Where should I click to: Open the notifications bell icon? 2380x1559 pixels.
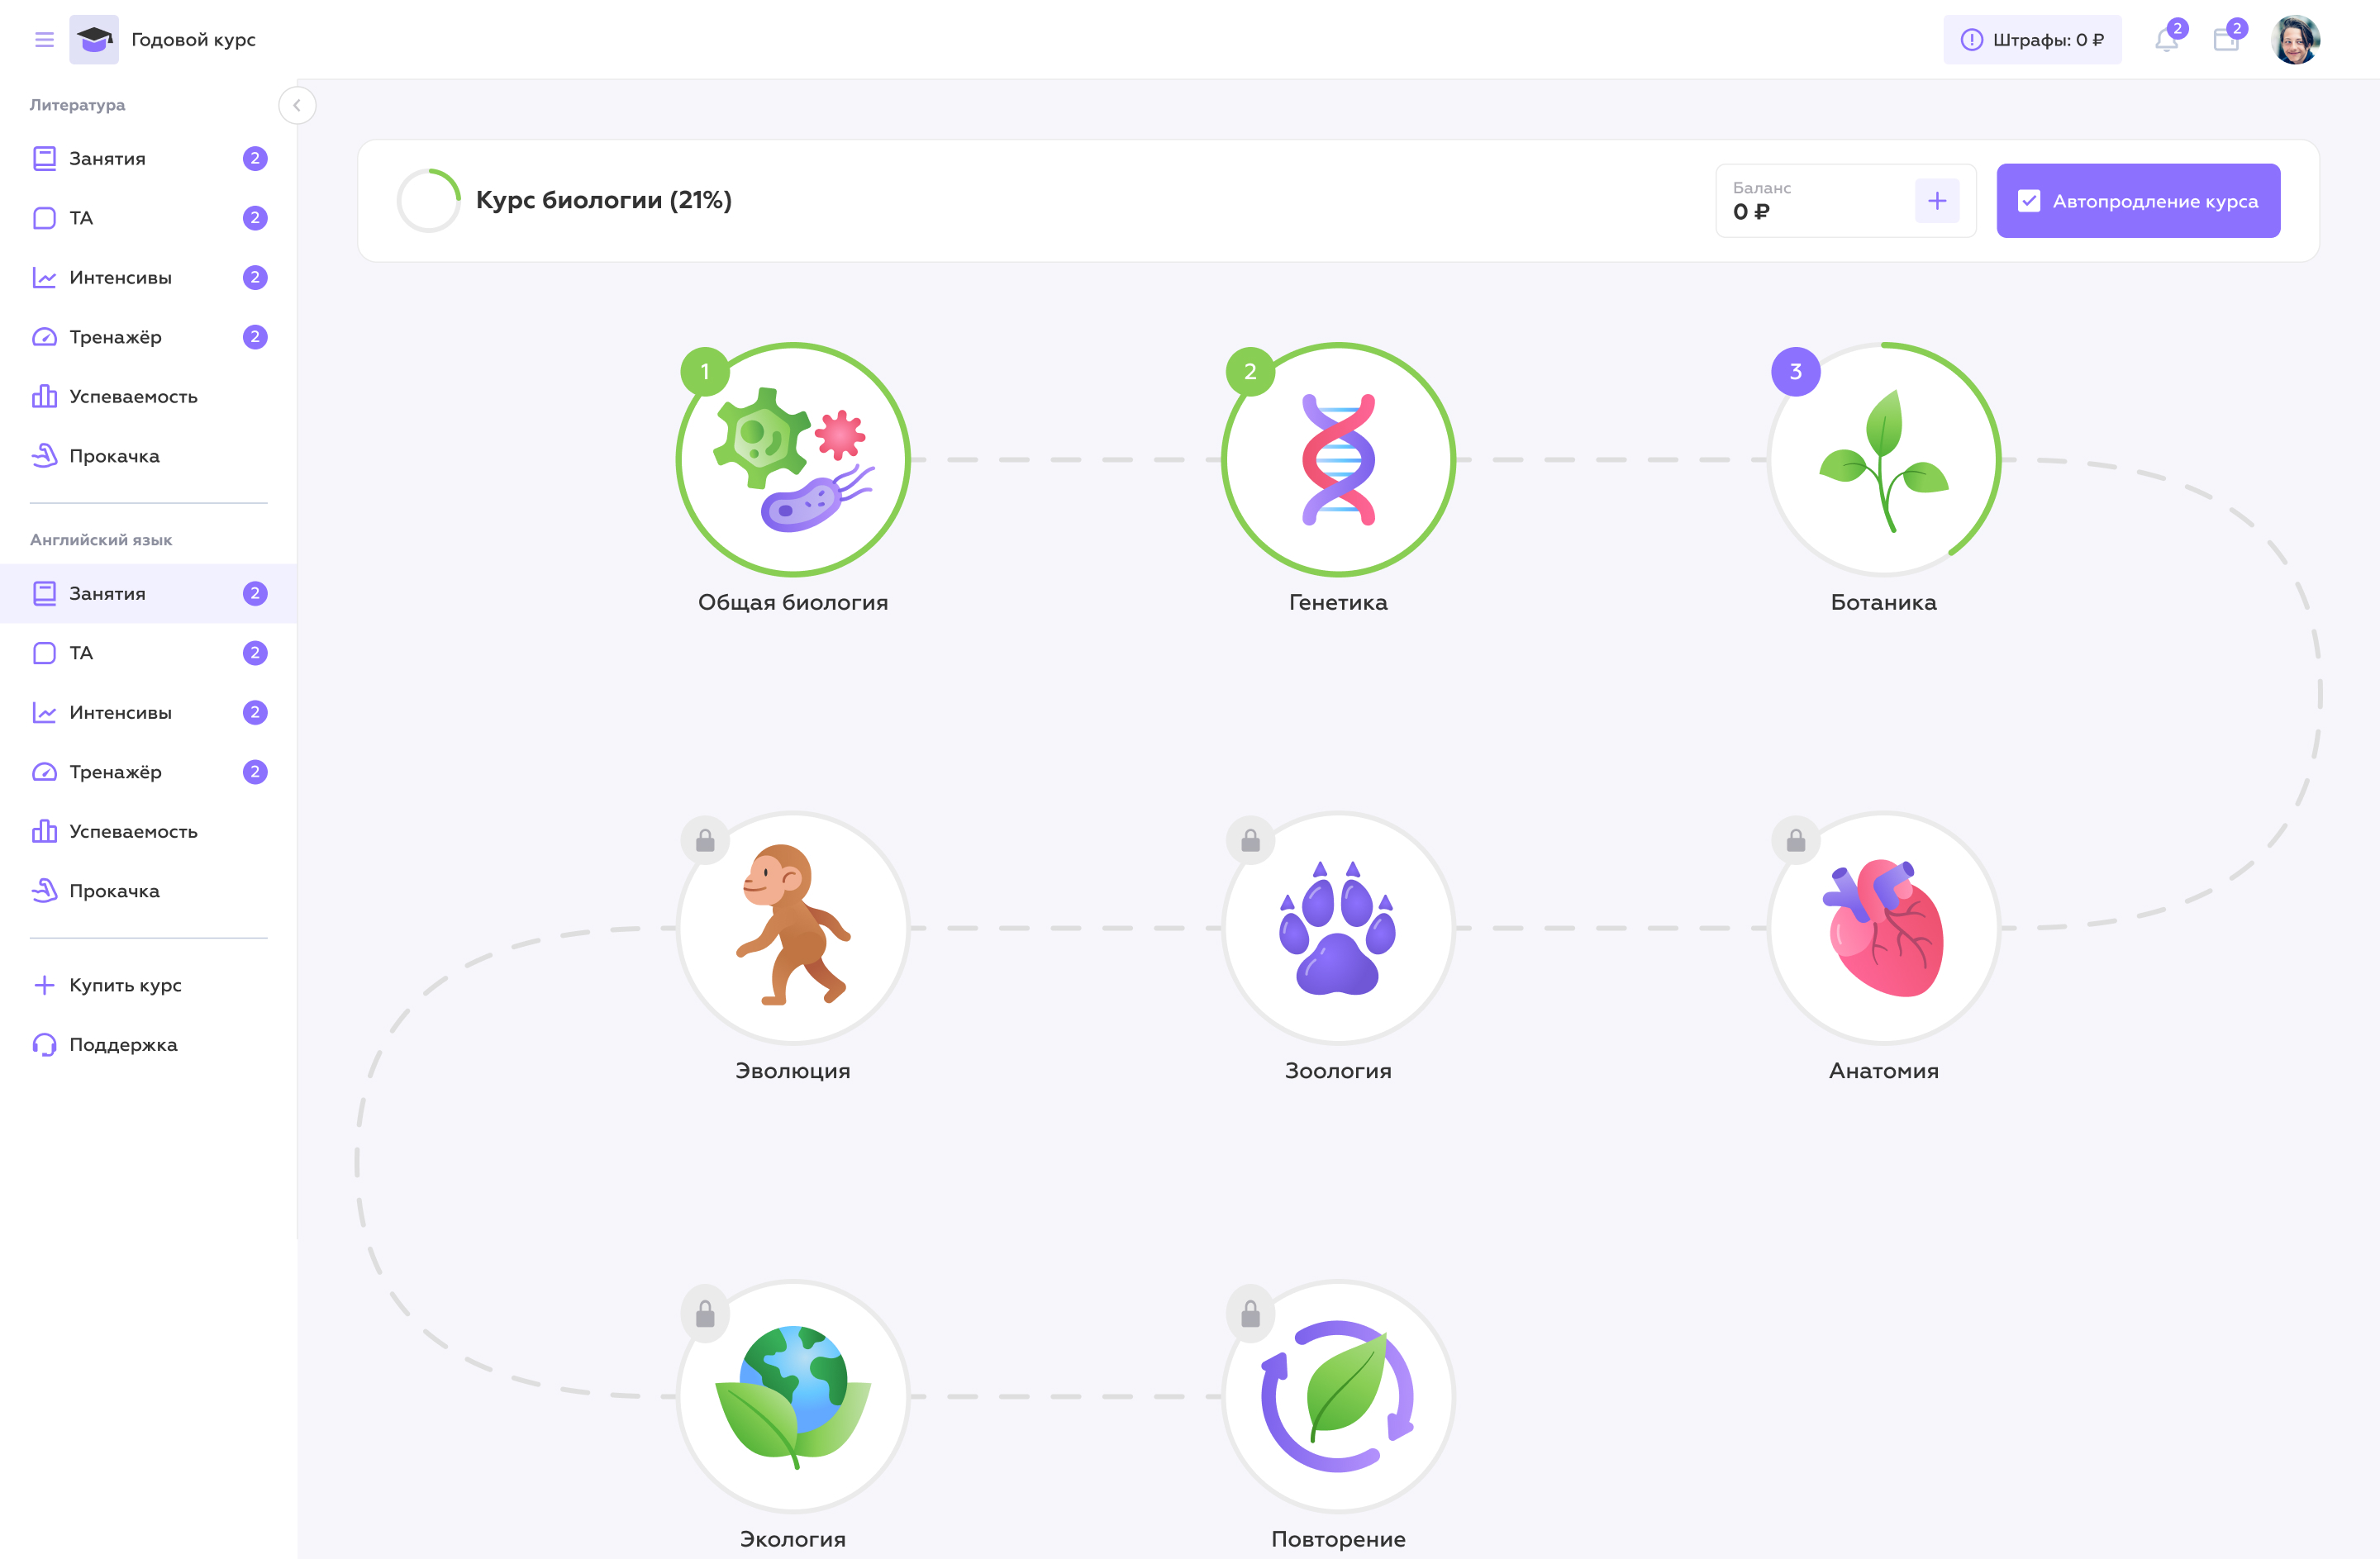(x=2166, y=40)
